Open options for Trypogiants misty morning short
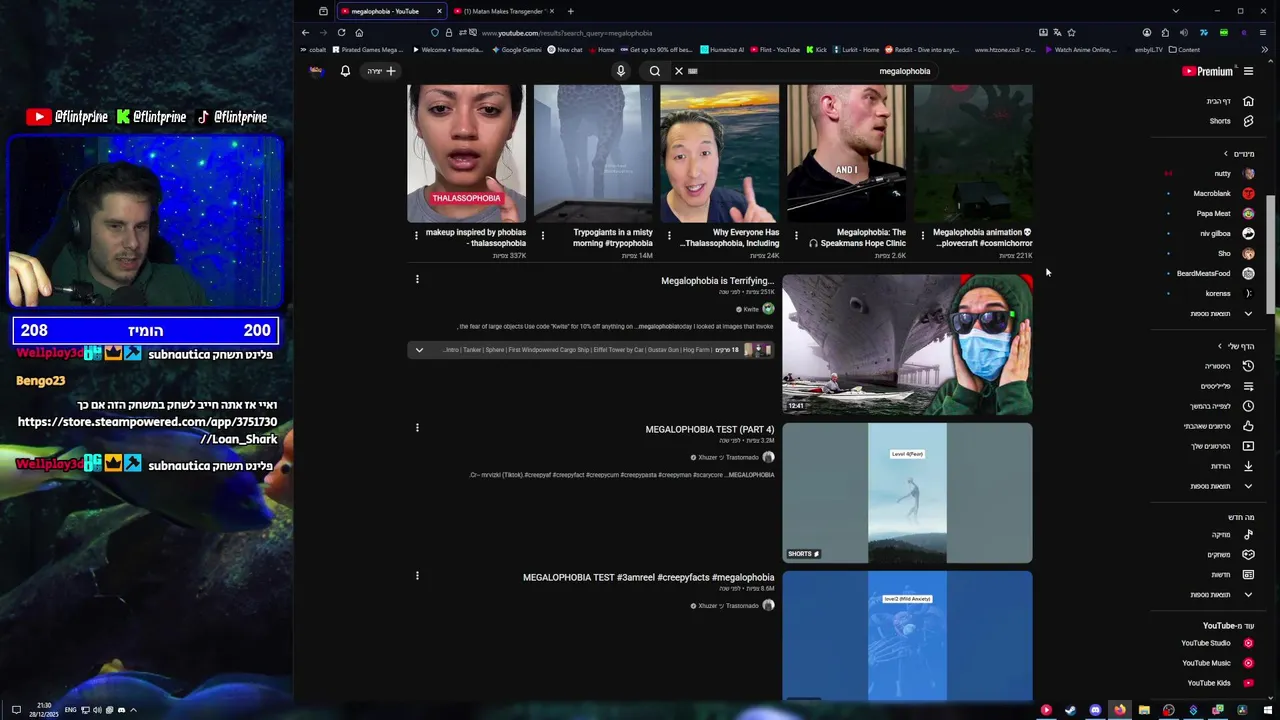Viewport: 1280px width, 720px height. point(542,235)
